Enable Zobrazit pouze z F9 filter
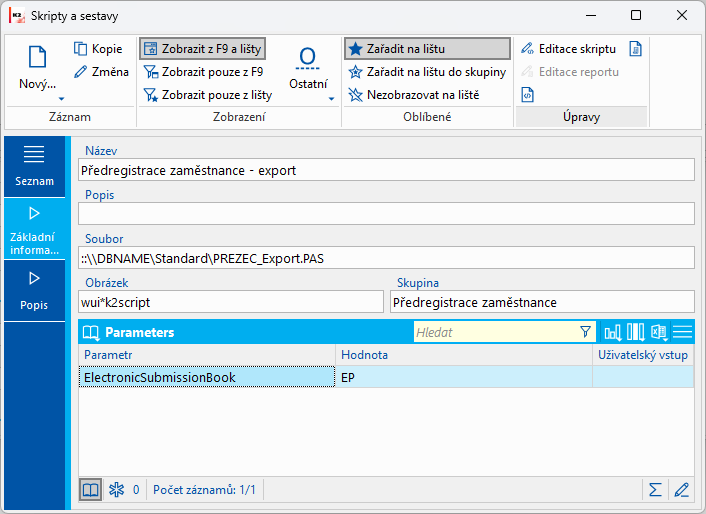Viewport: 706px width, 514px height. [203, 72]
